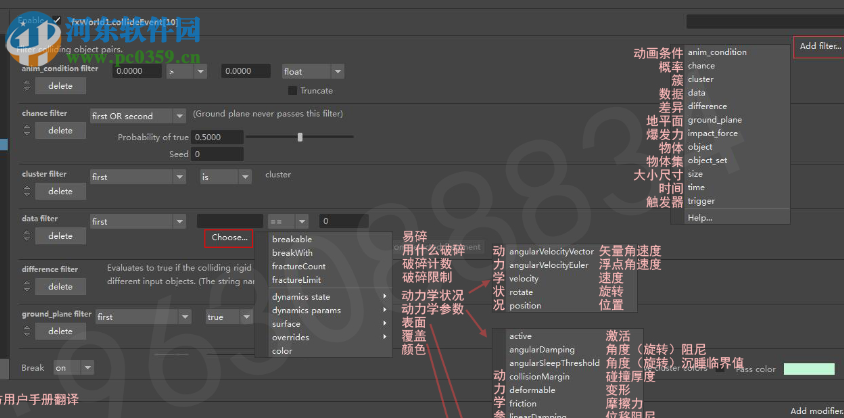Click the reorder arrows of ground_plane filter
This screenshot has height=418, width=844.
[26, 331]
